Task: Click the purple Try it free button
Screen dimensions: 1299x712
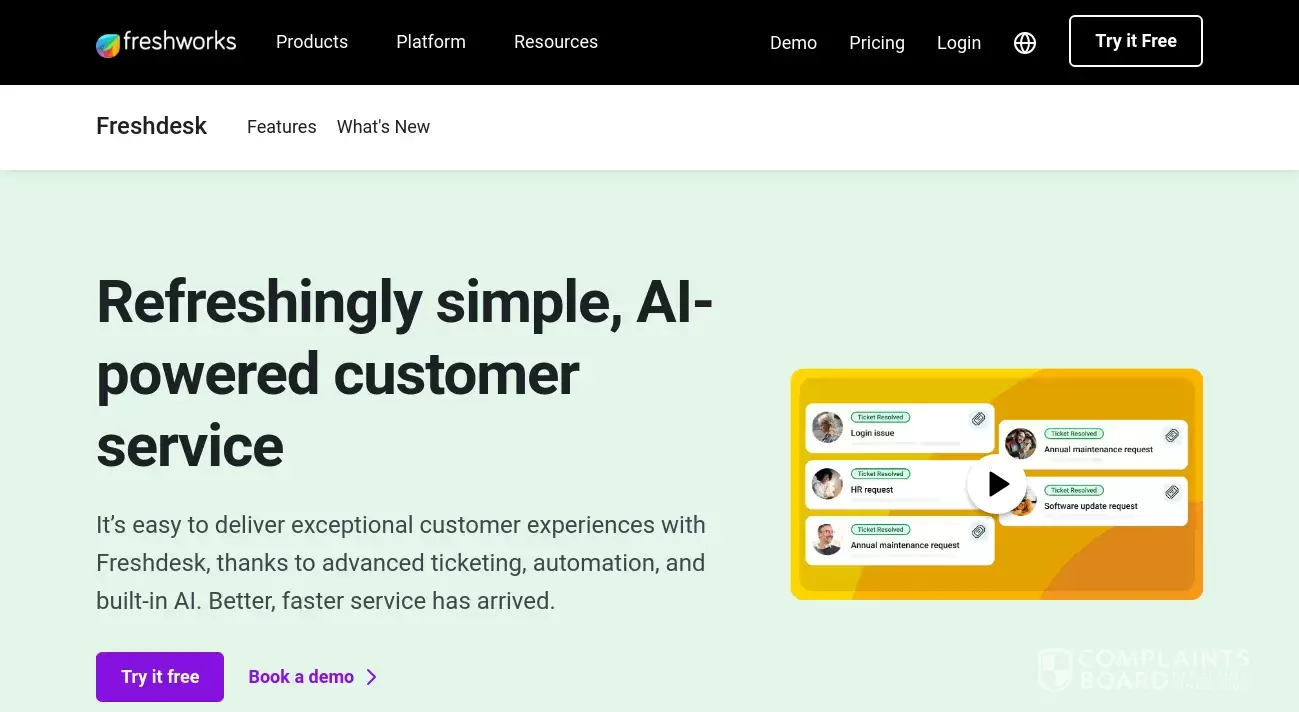Action: tap(160, 677)
